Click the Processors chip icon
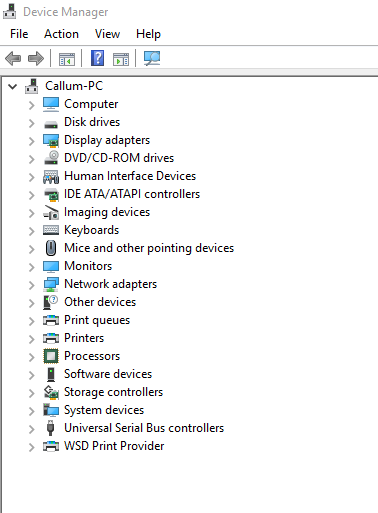 pyautogui.click(x=51, y=356)
